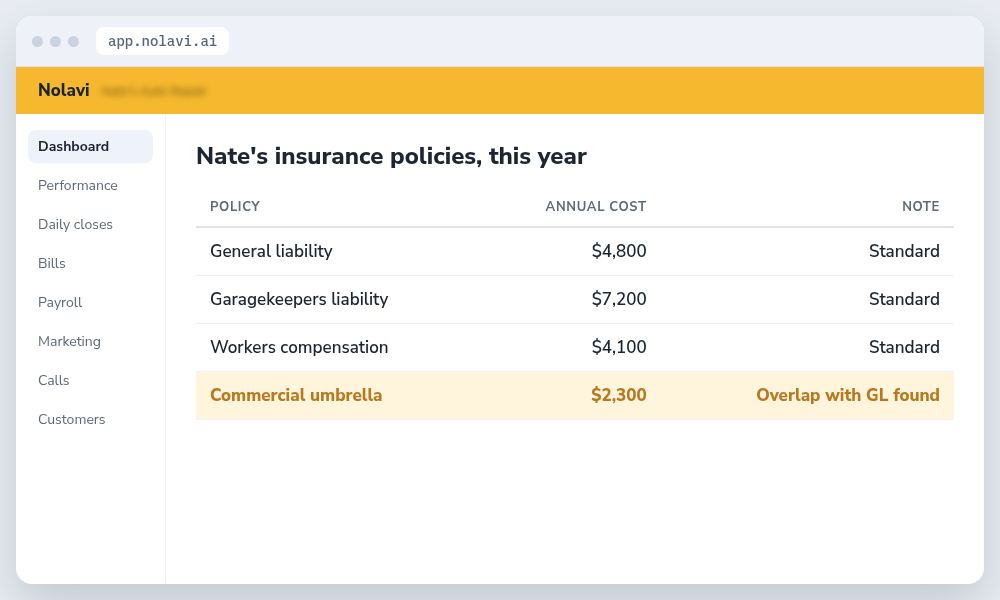The image size is (1000, 600).
Task: Select the General liability policy name
Action: [x=271, y=251]
